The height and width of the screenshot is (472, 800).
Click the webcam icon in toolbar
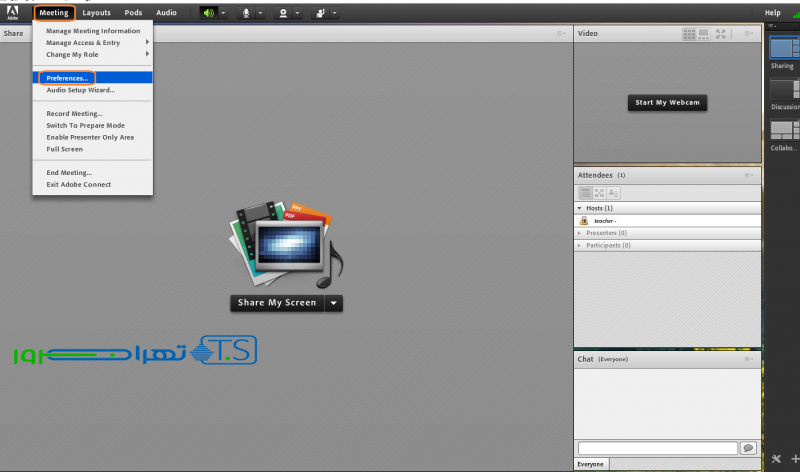pos(284,13)
